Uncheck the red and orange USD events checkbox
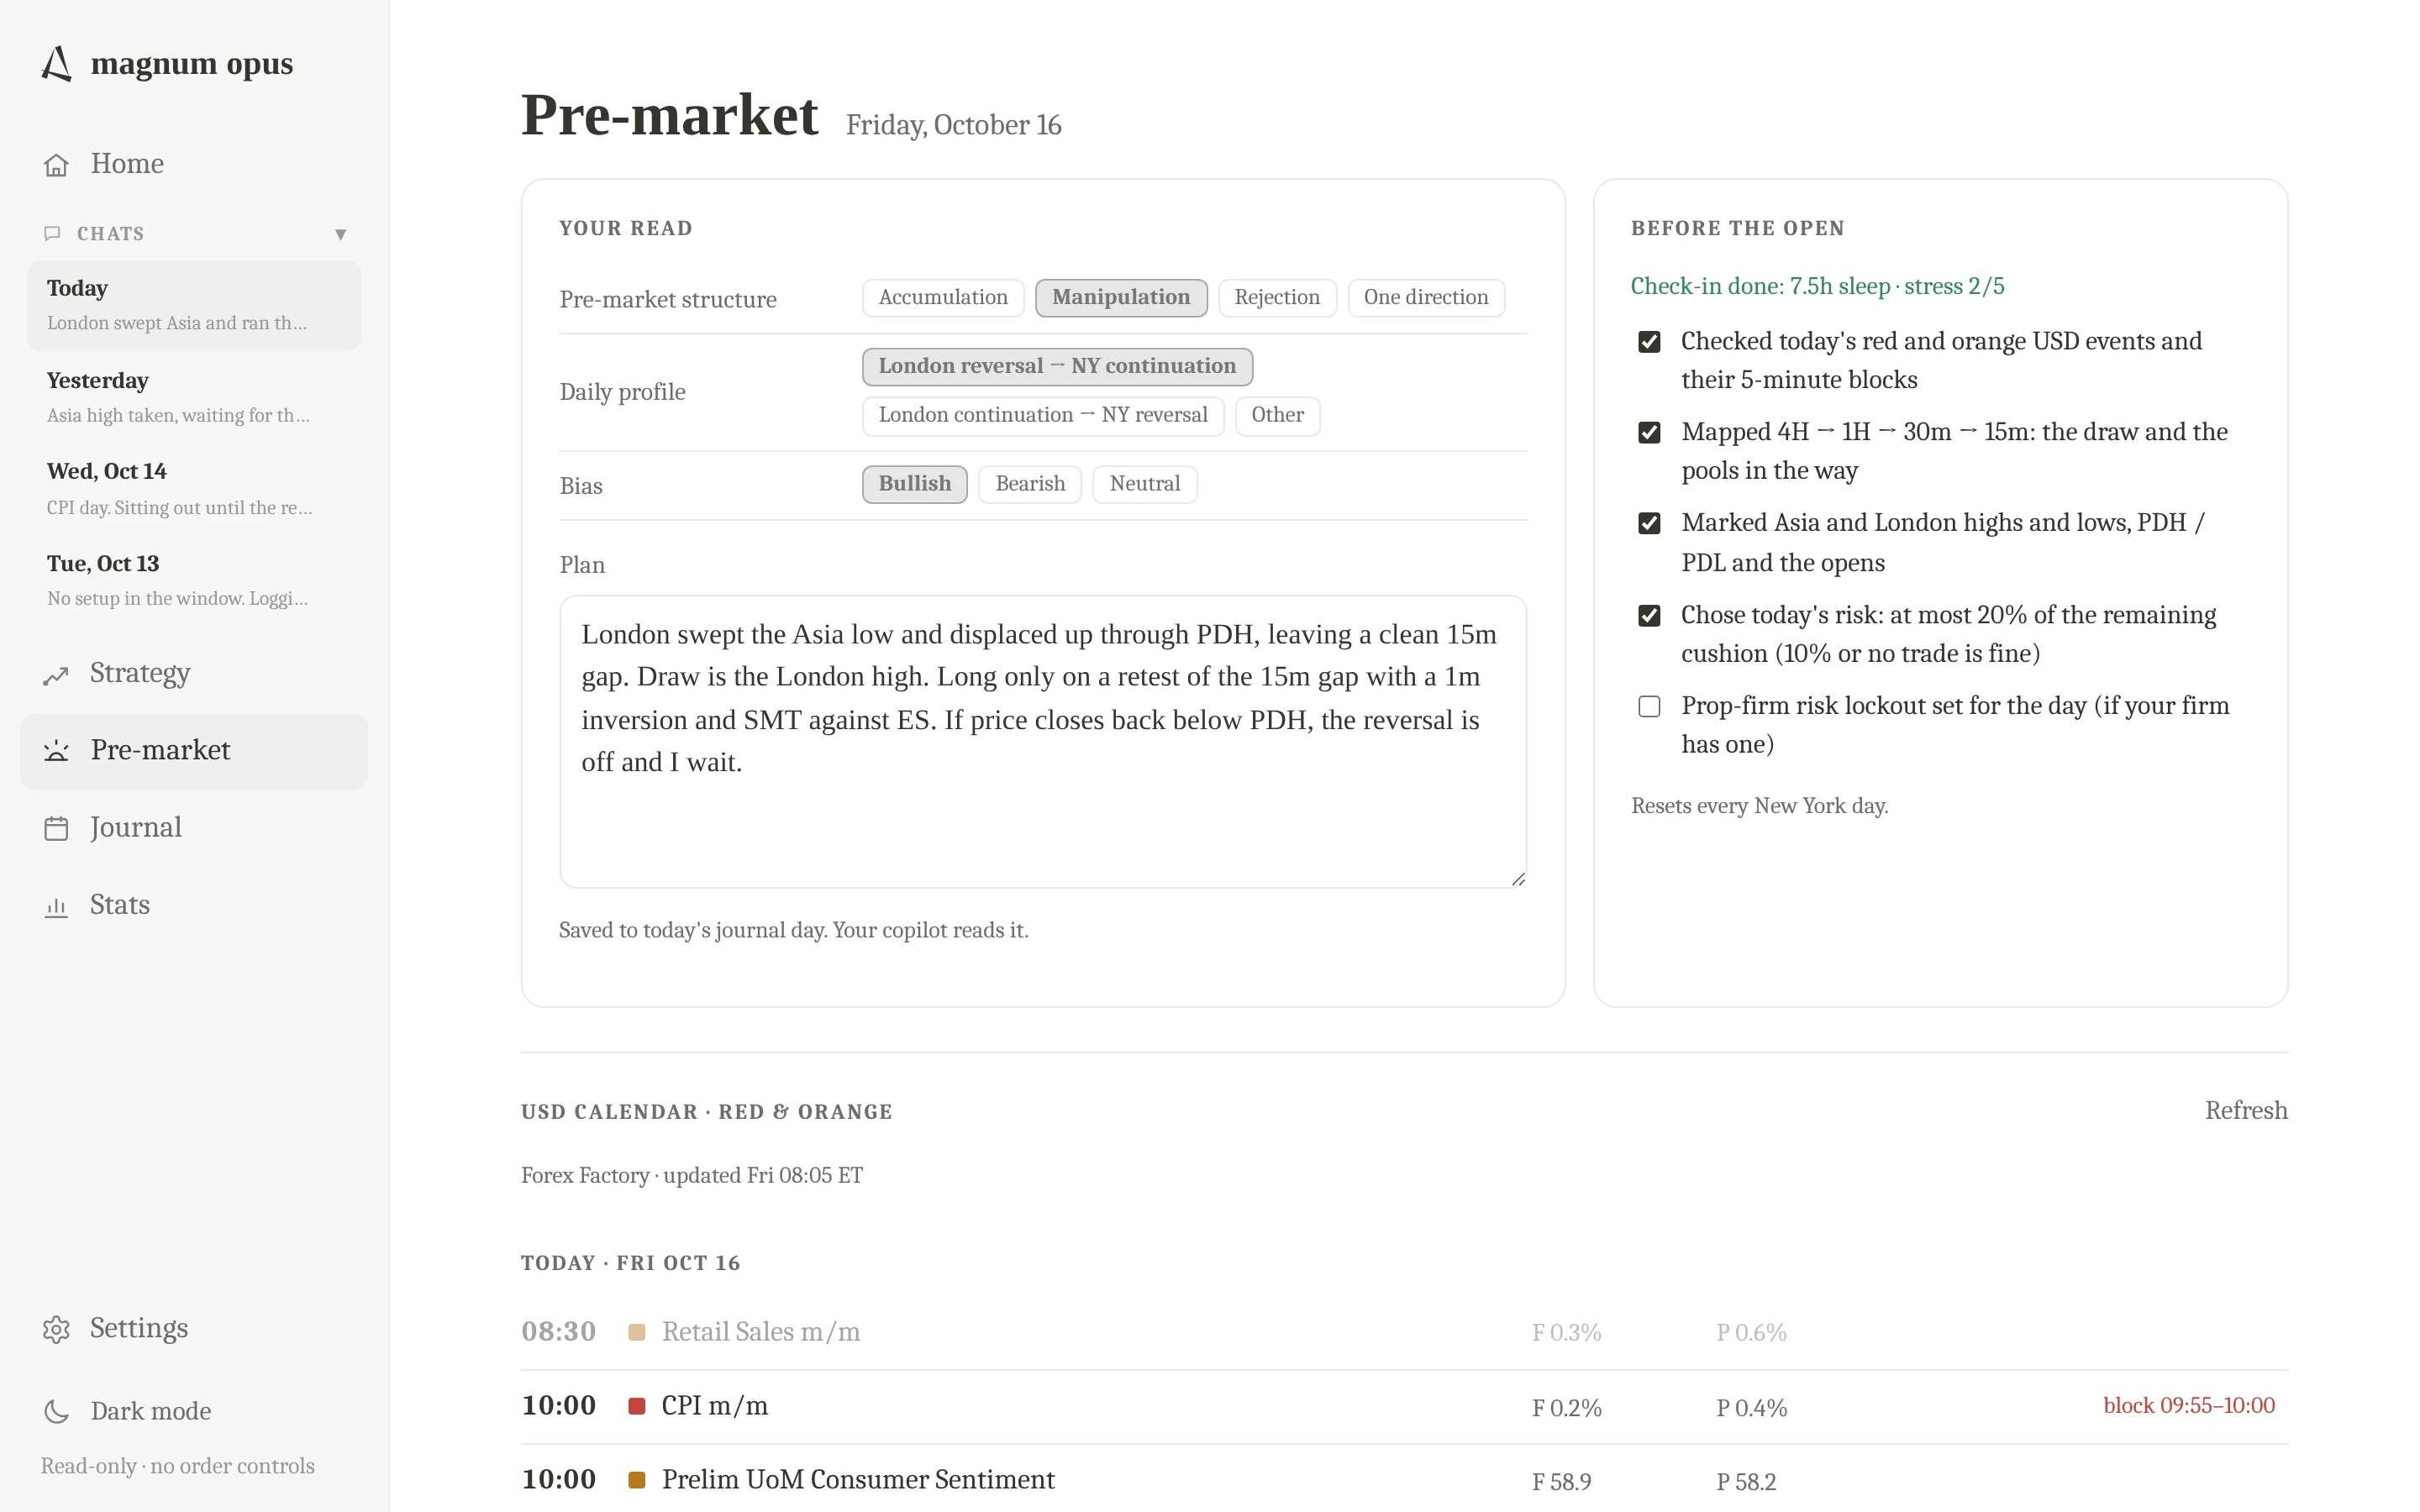This screenshot has width=2420, height=1512. coord(1649,342)
